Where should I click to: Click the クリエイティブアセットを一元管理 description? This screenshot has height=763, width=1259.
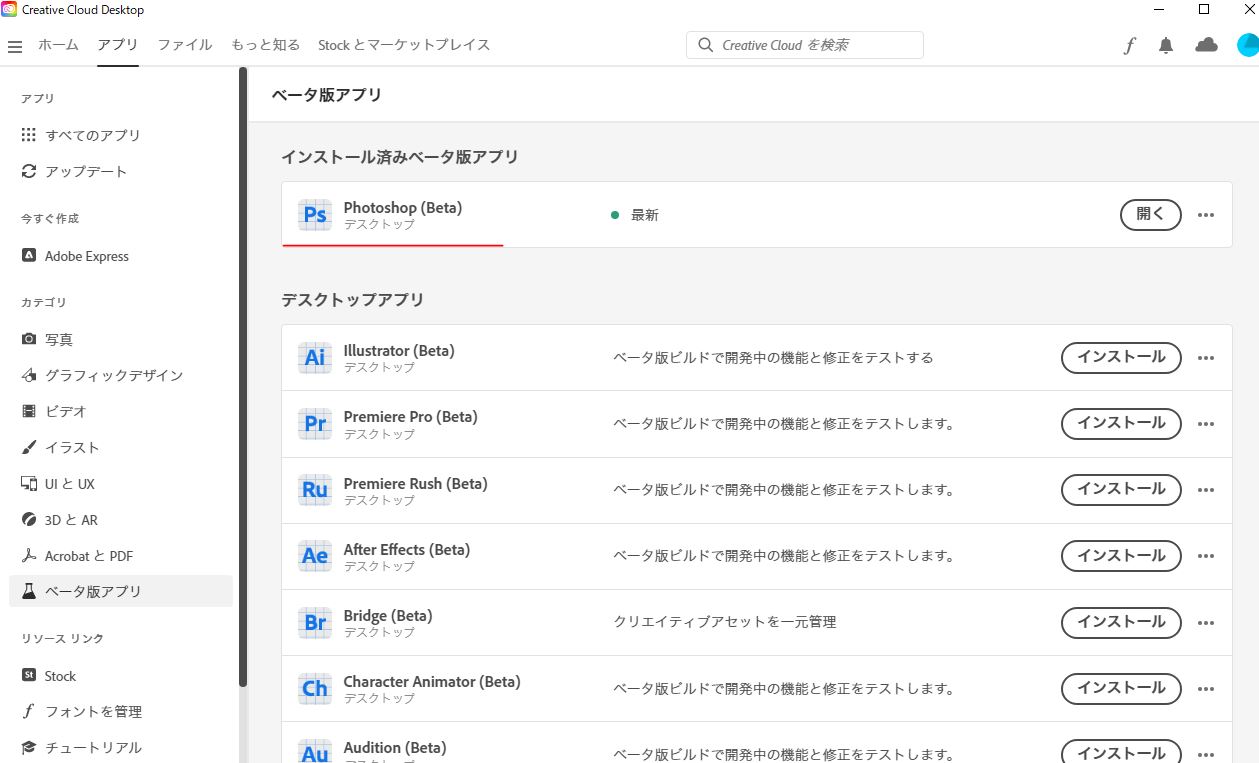tap(725, 622)
